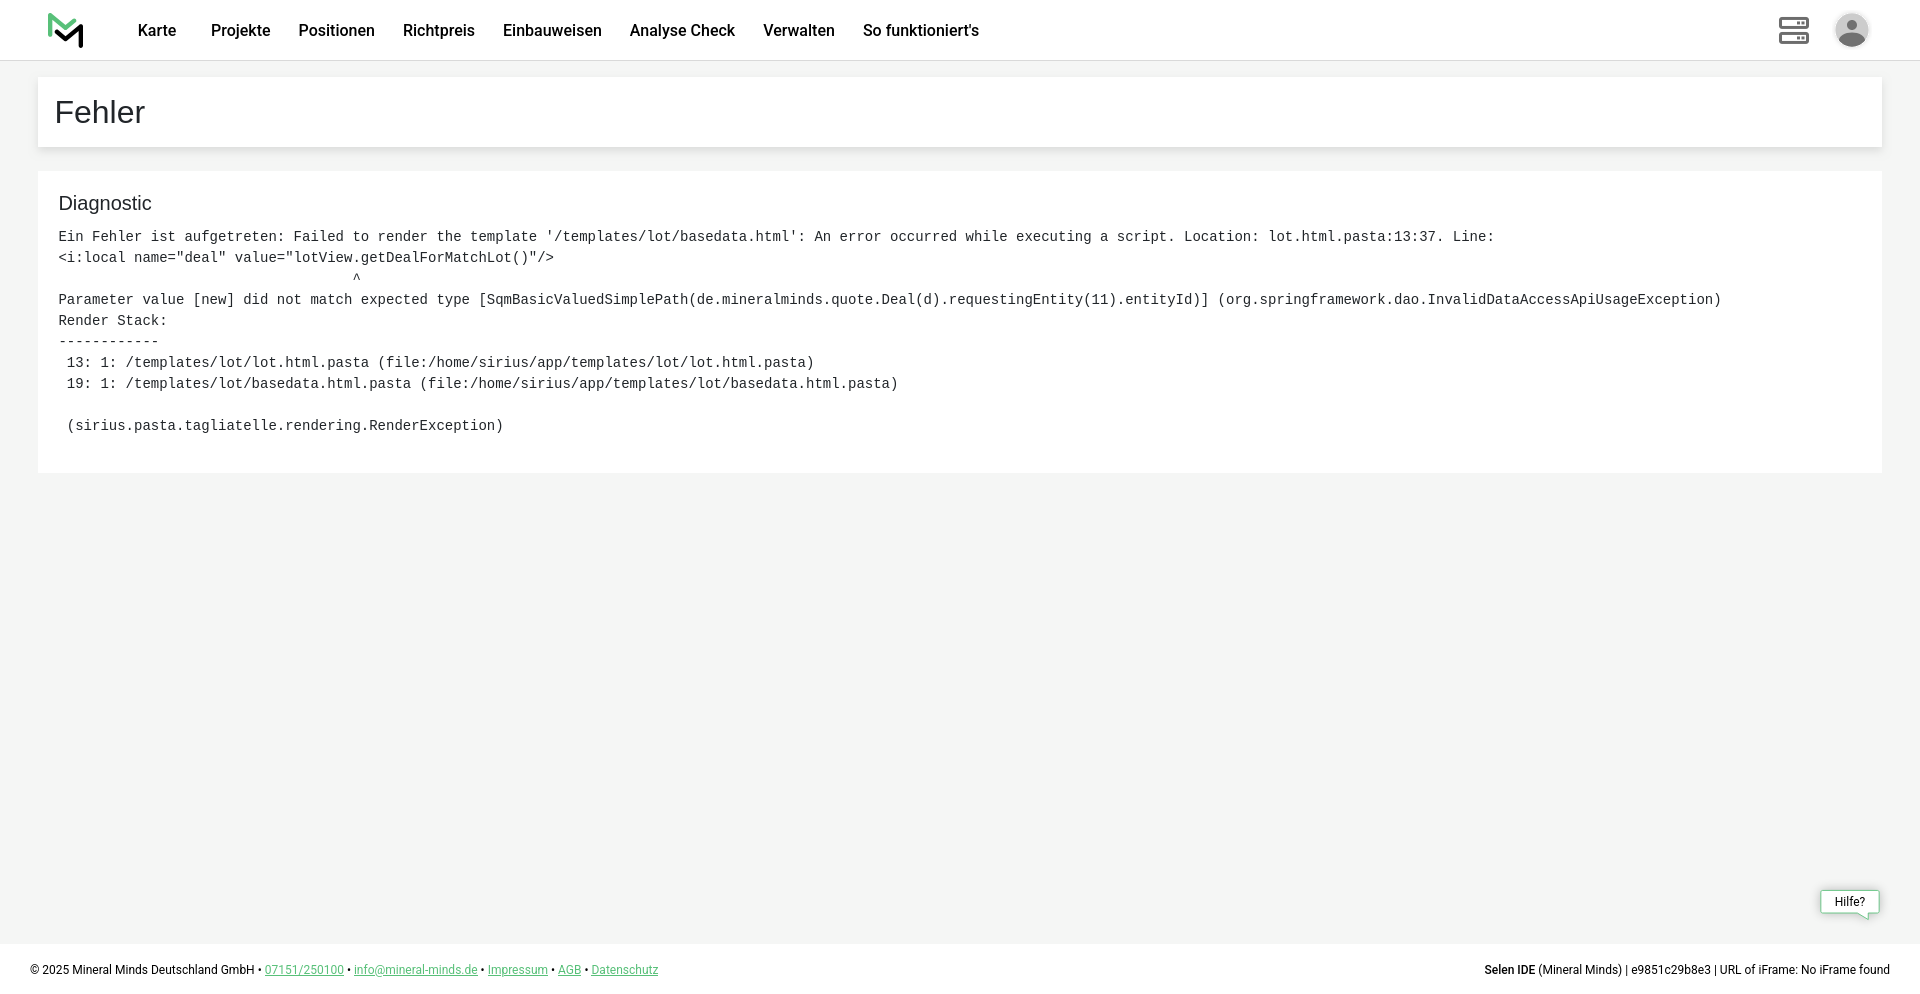Expand the Verwalten menu
The width and height of the screenshot is (1920, 994).
[798, 31]
